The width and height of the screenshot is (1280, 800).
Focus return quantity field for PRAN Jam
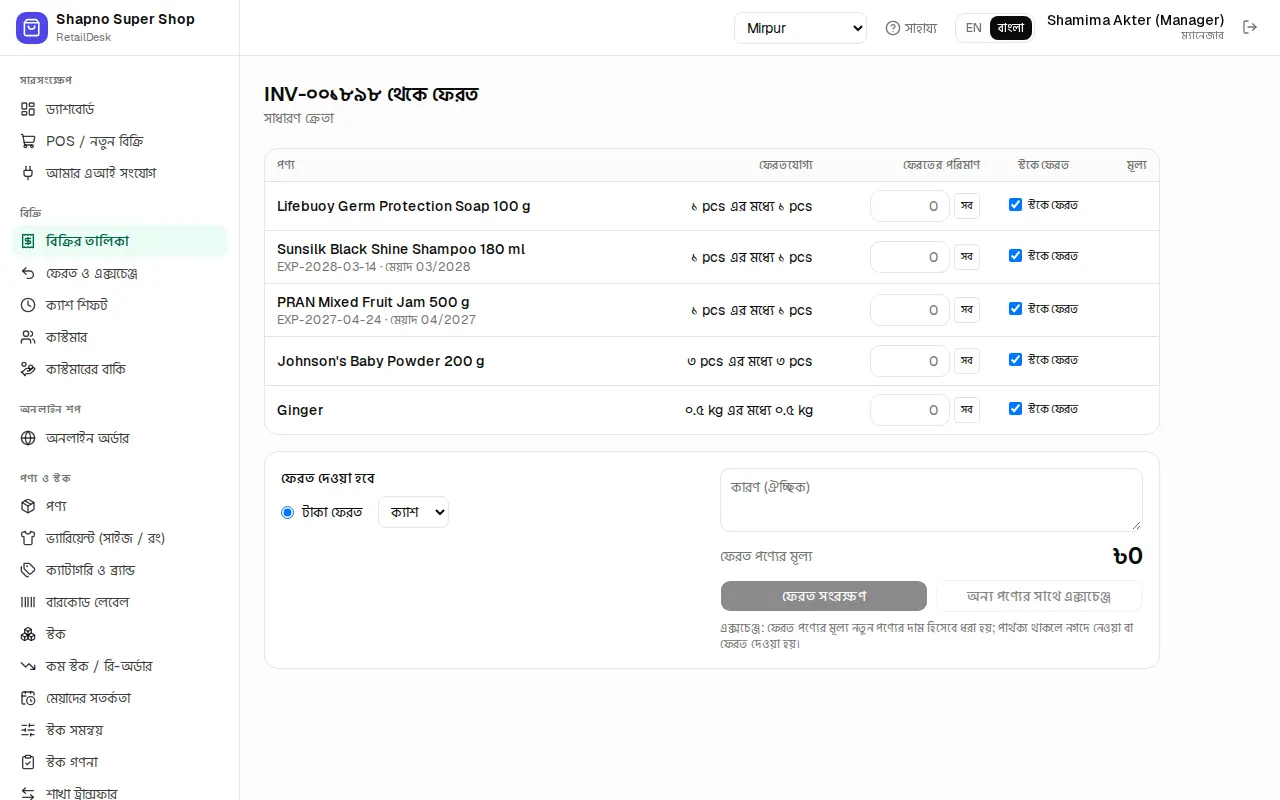click(x=910, y=310)
